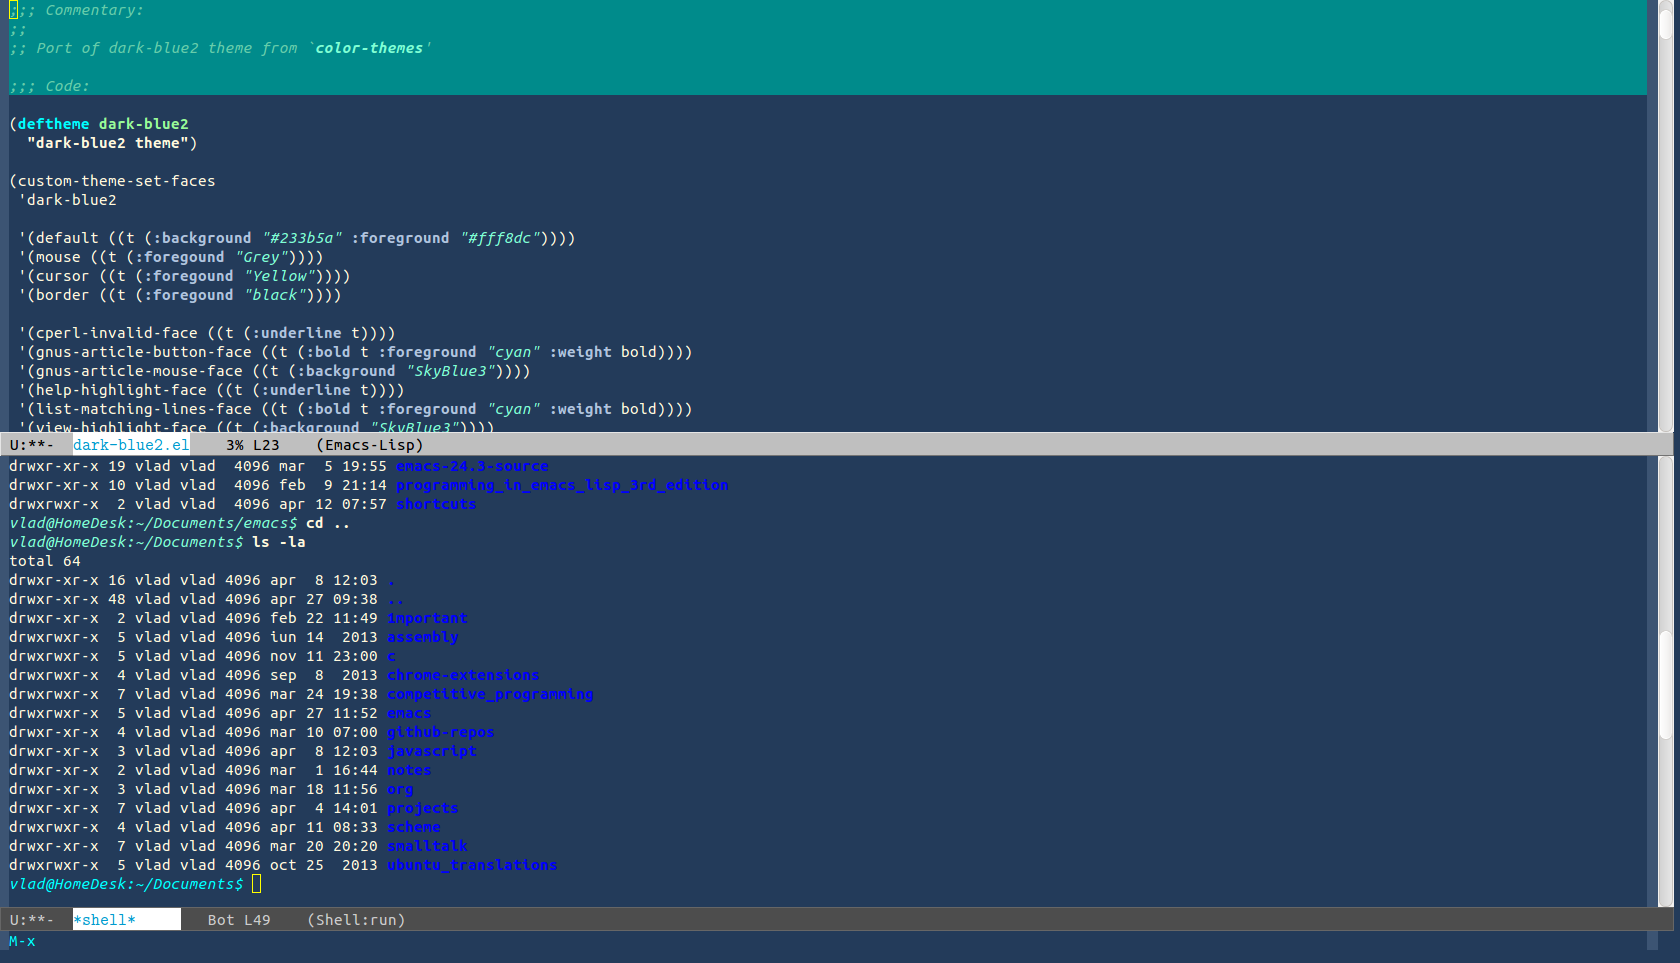1680x963 pixels.
Task: Open the scheme directory entry
Action: coord(414,827)
